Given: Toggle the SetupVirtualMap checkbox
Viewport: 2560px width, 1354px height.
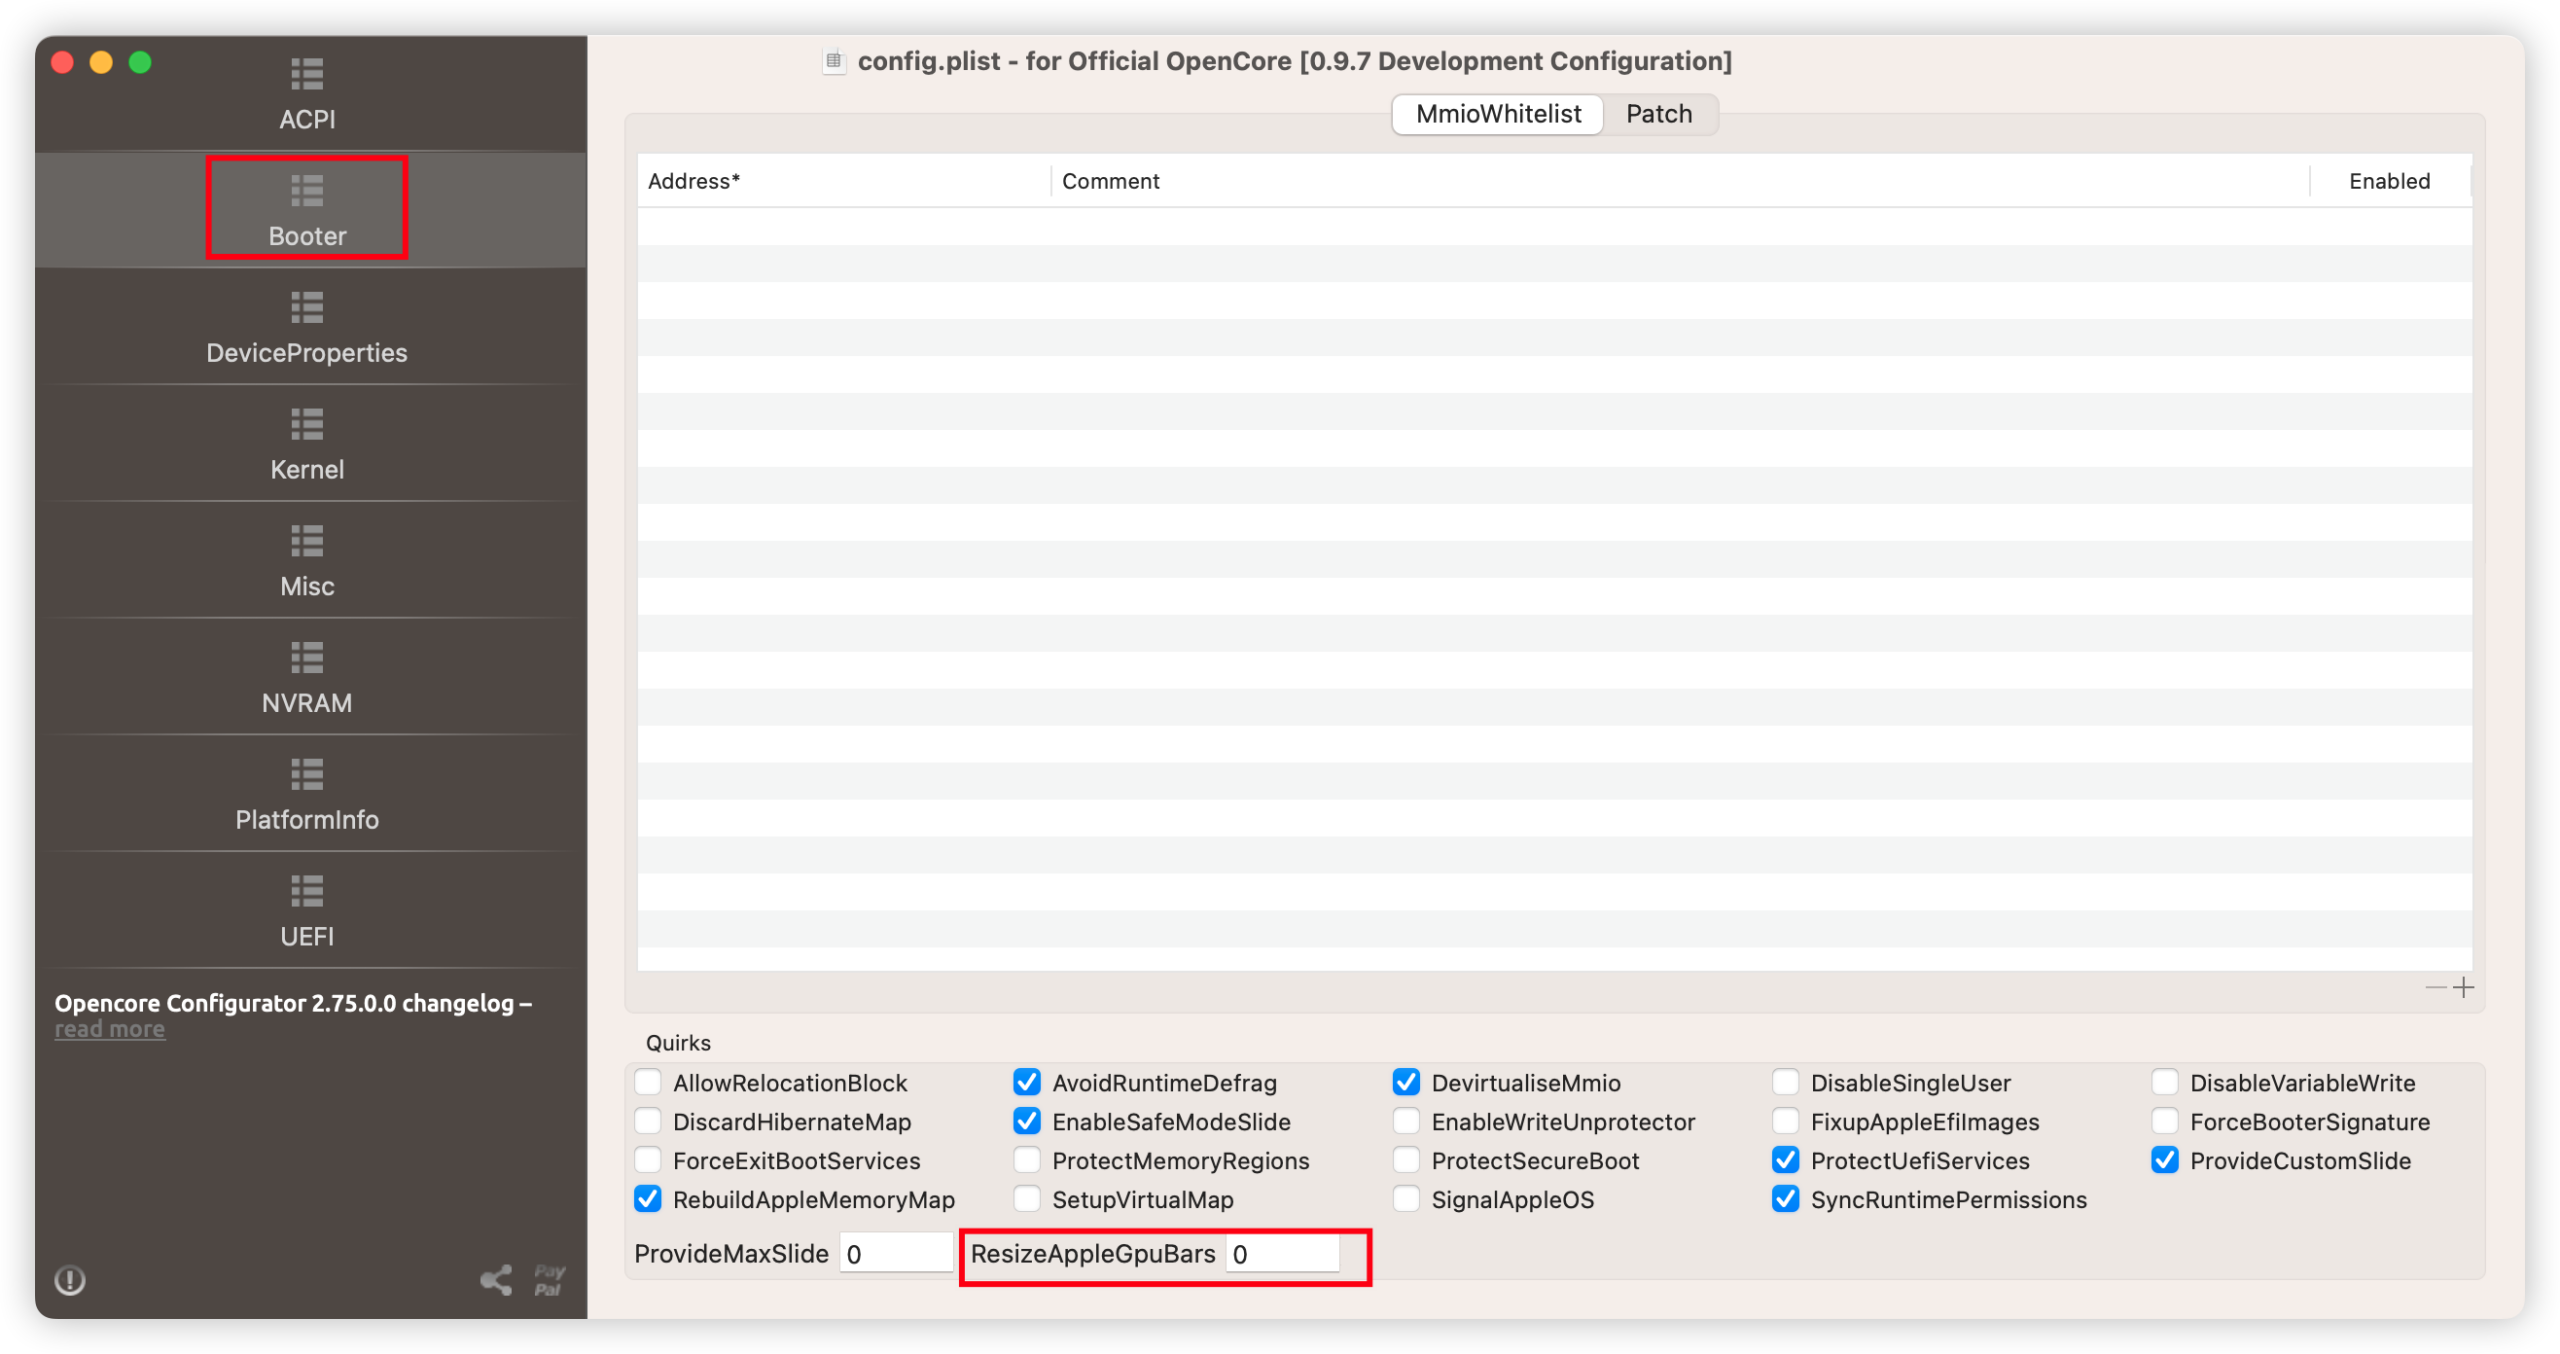Looking at the screenshot, I should (1027, 1199).
